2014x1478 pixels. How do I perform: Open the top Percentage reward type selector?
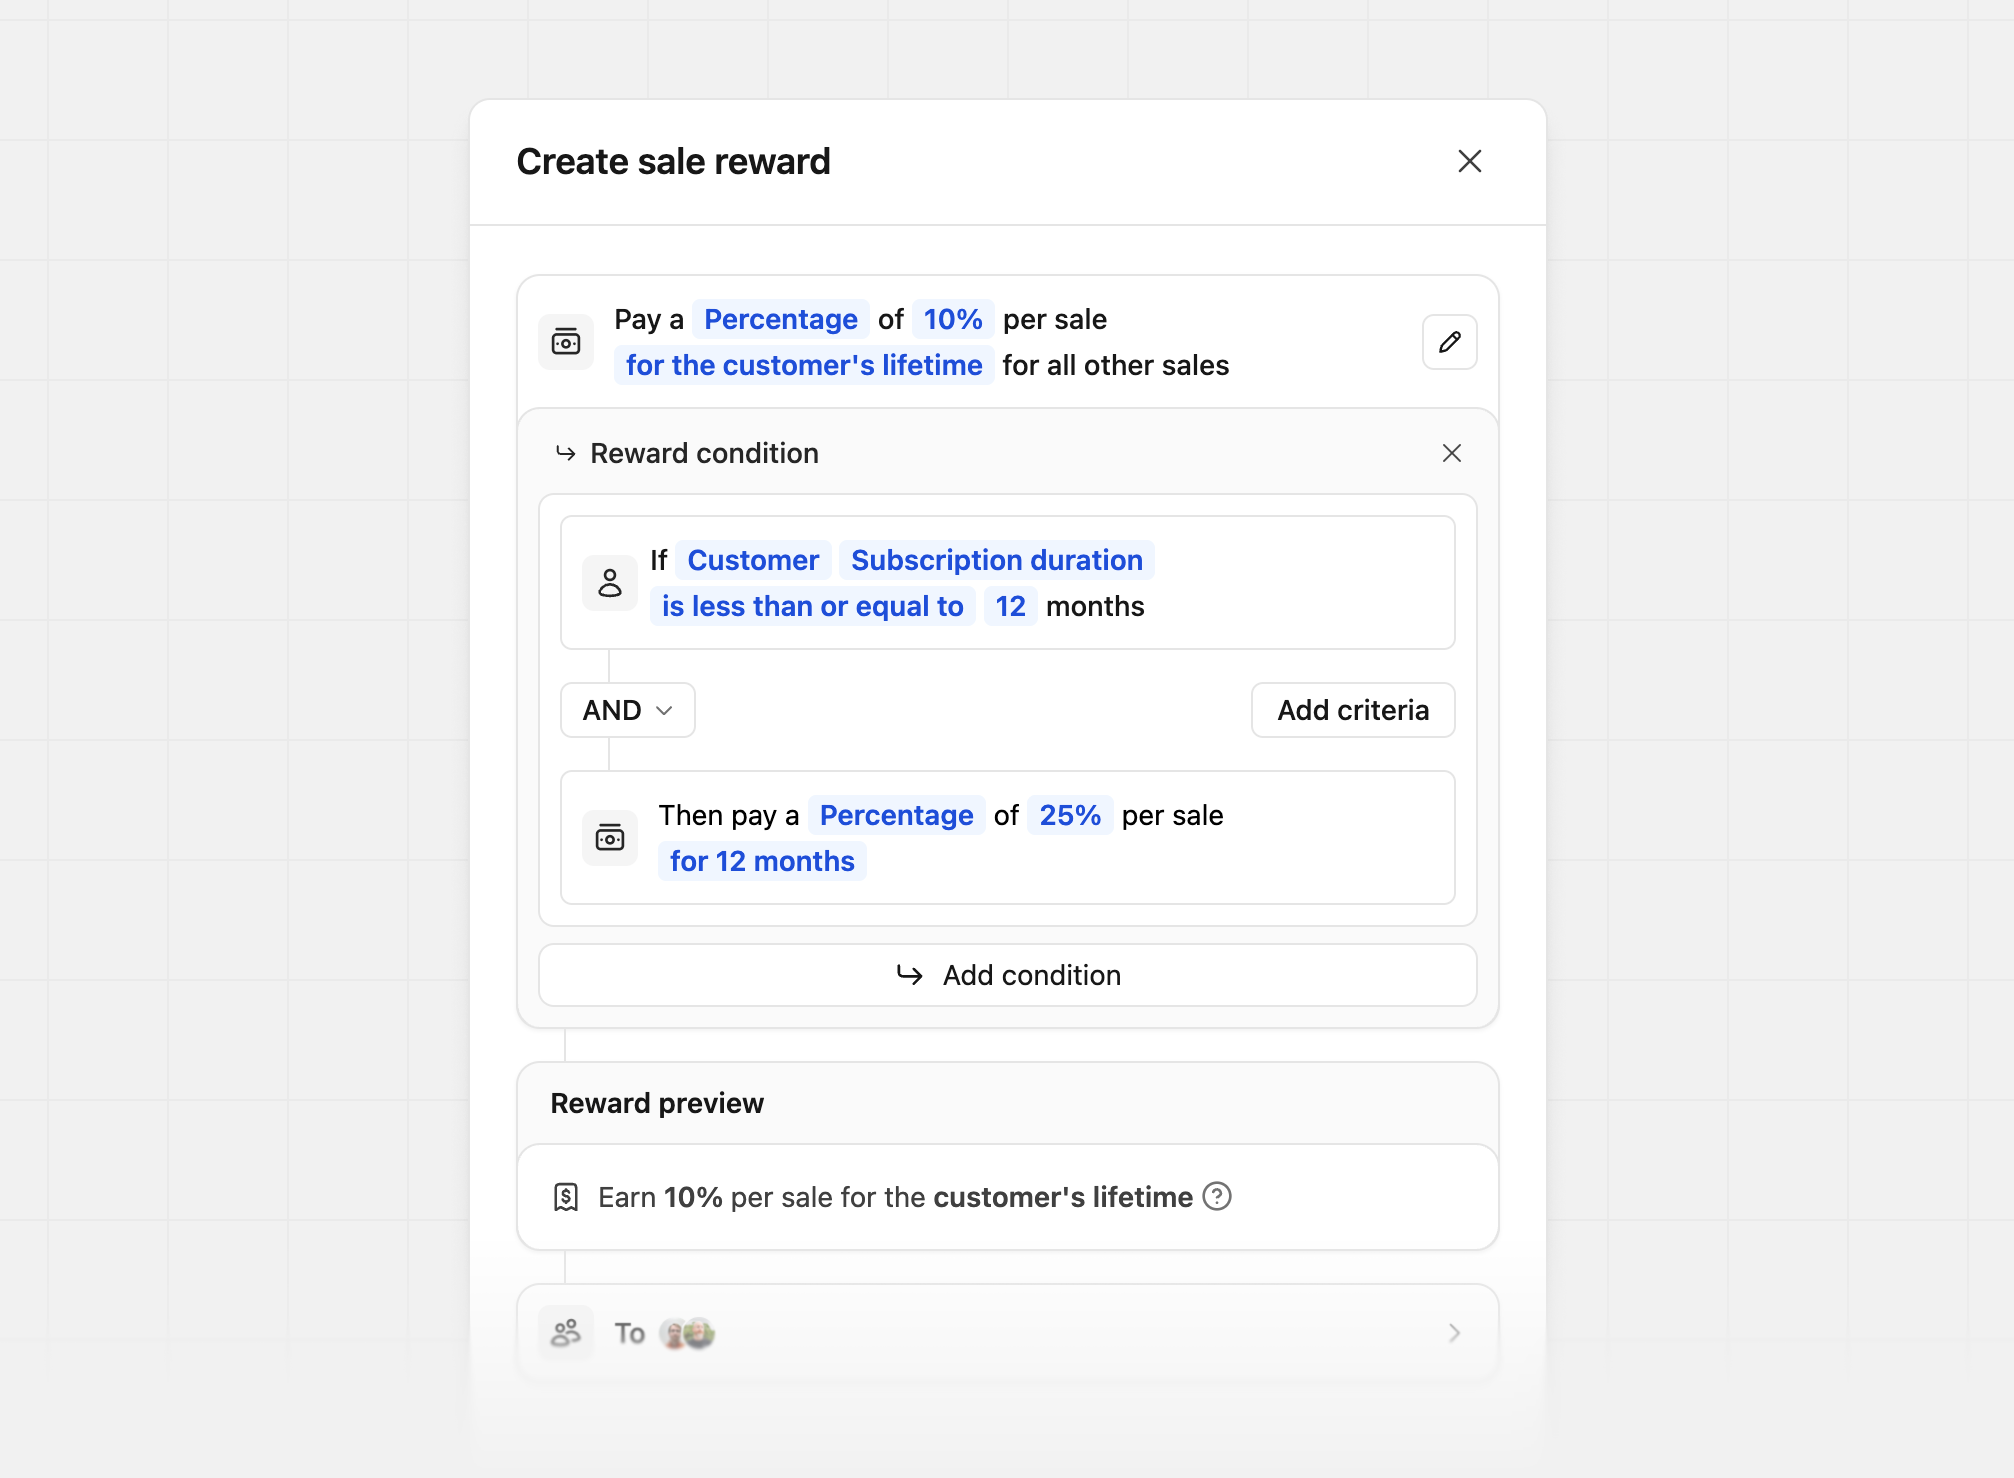[x=780, y=319]
